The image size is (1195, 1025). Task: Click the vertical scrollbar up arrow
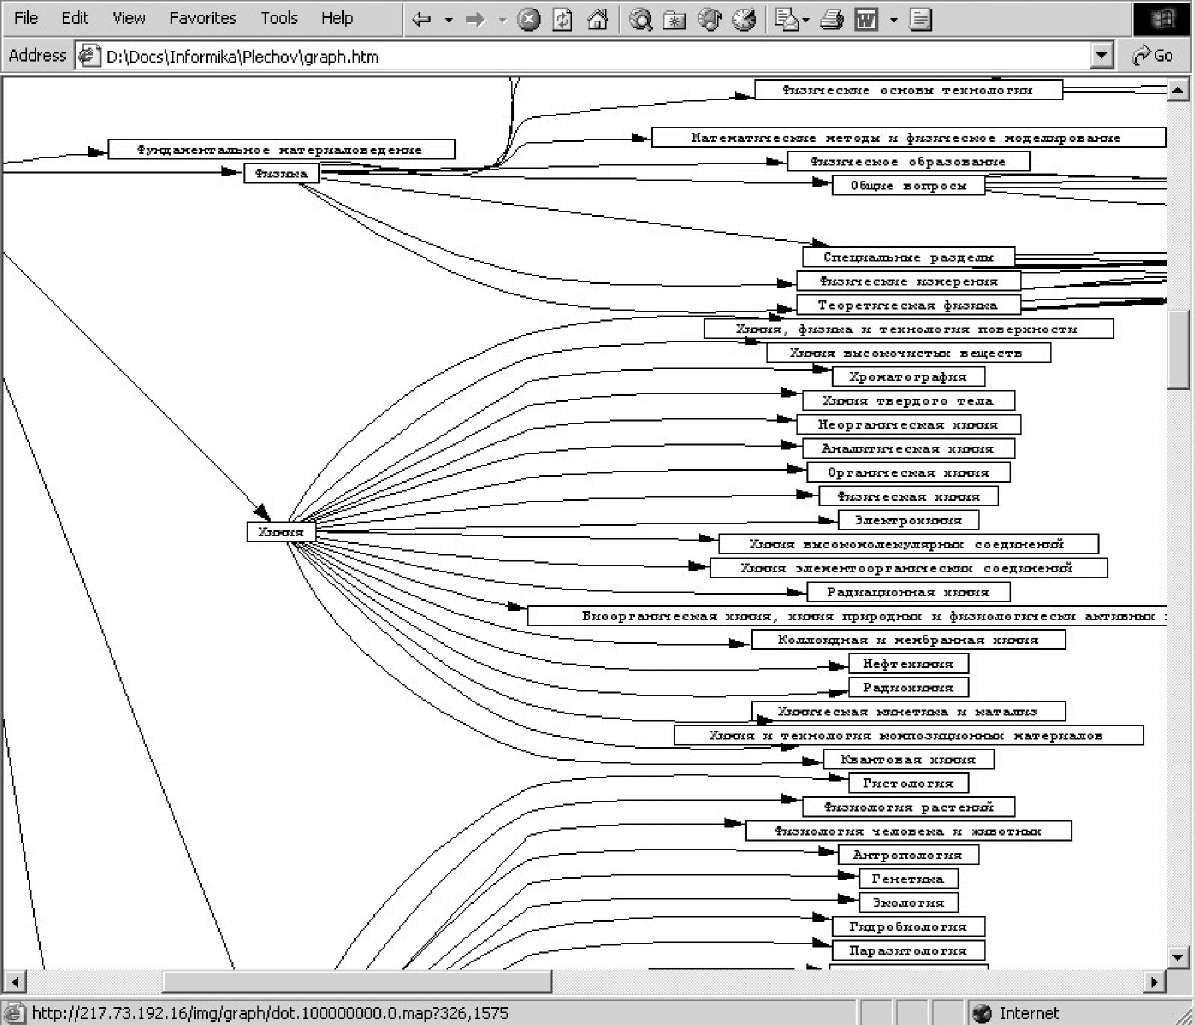coord(1177,90)
